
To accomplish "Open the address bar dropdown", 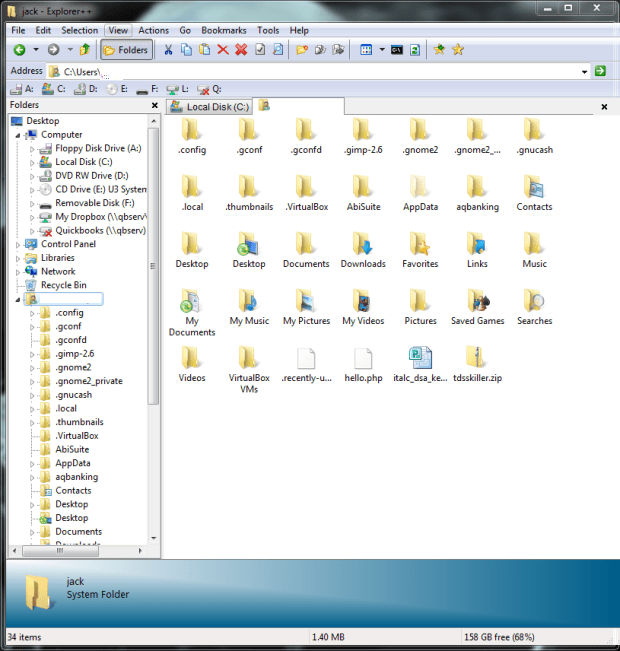I will [x=584, y=72].
